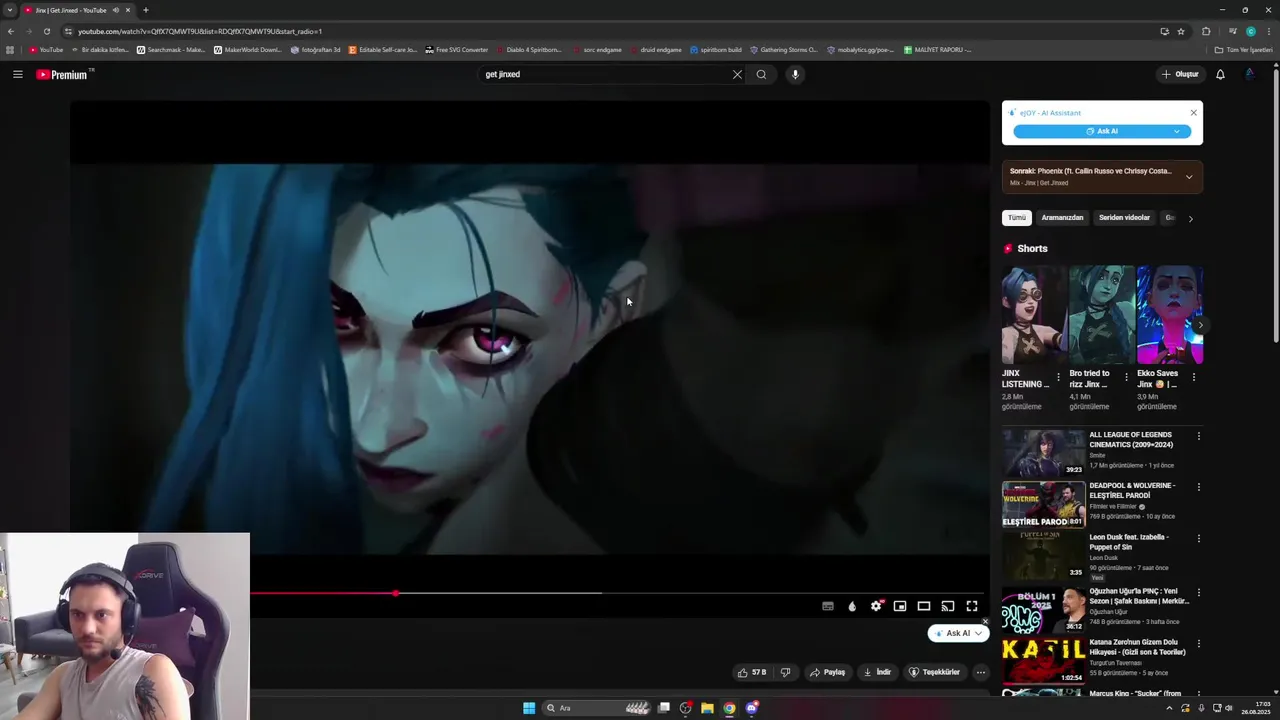Cast video to a TV device
Screen dimensions: 1280x720
[x=948, y=606]
